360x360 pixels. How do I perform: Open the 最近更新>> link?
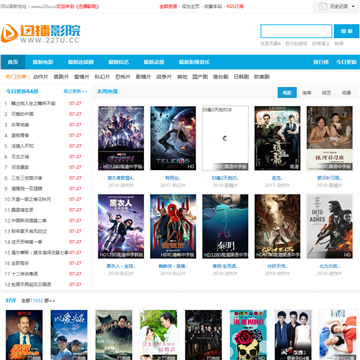click(x=76, y=91)
